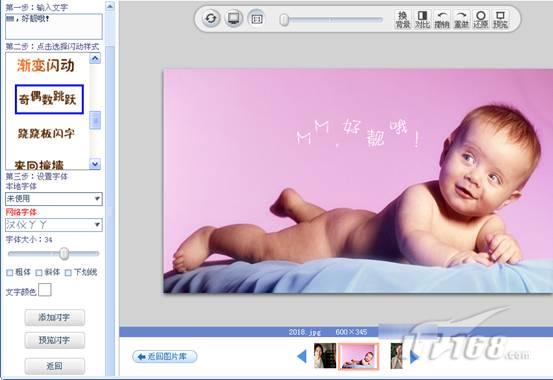The width and height of the screenshot is (553, 380).
Task: Click the fit-to-window 1:1 icon
Action: coord(256,18)
